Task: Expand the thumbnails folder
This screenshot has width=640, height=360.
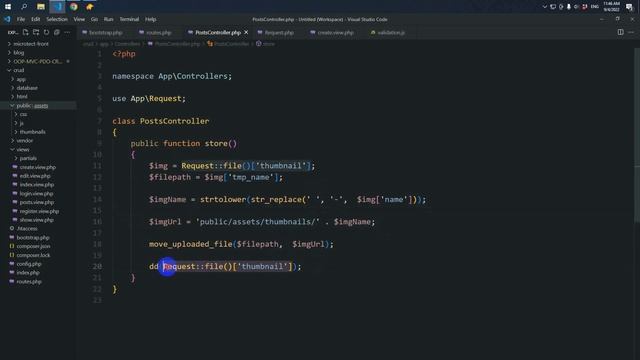Action: coord(32,132)
